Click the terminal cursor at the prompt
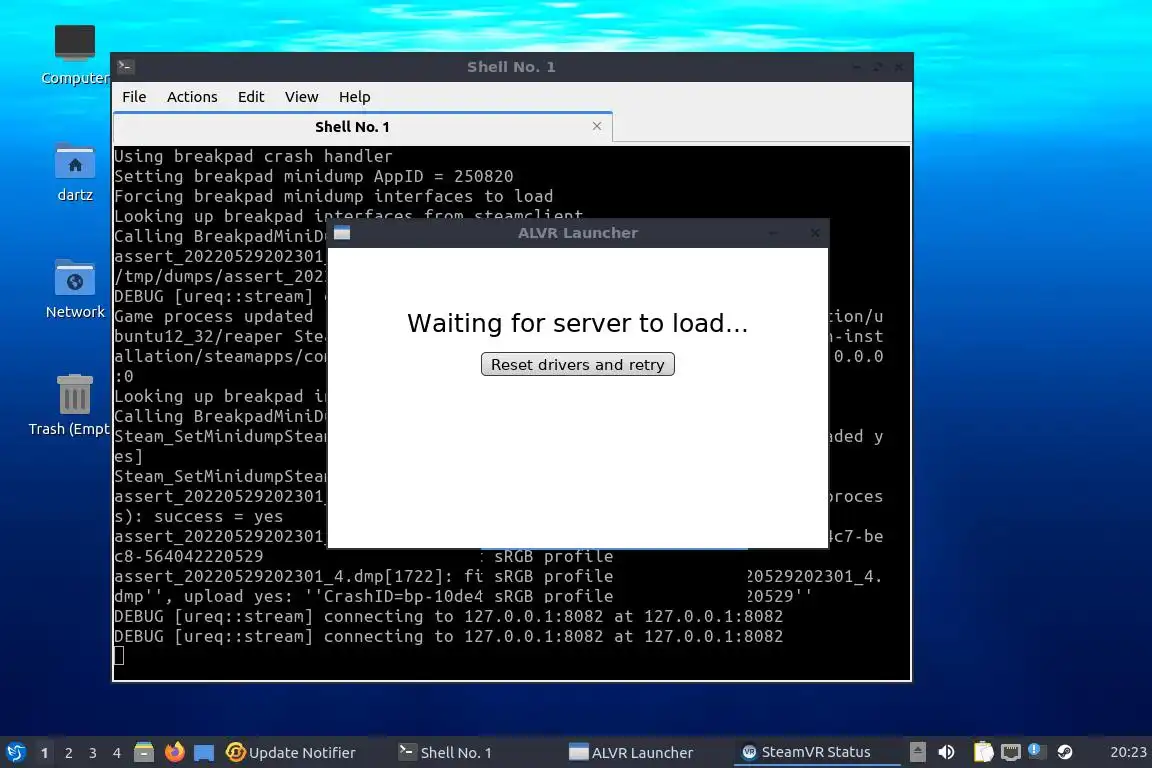1152x768 pixels. click(x=119, y=656)
